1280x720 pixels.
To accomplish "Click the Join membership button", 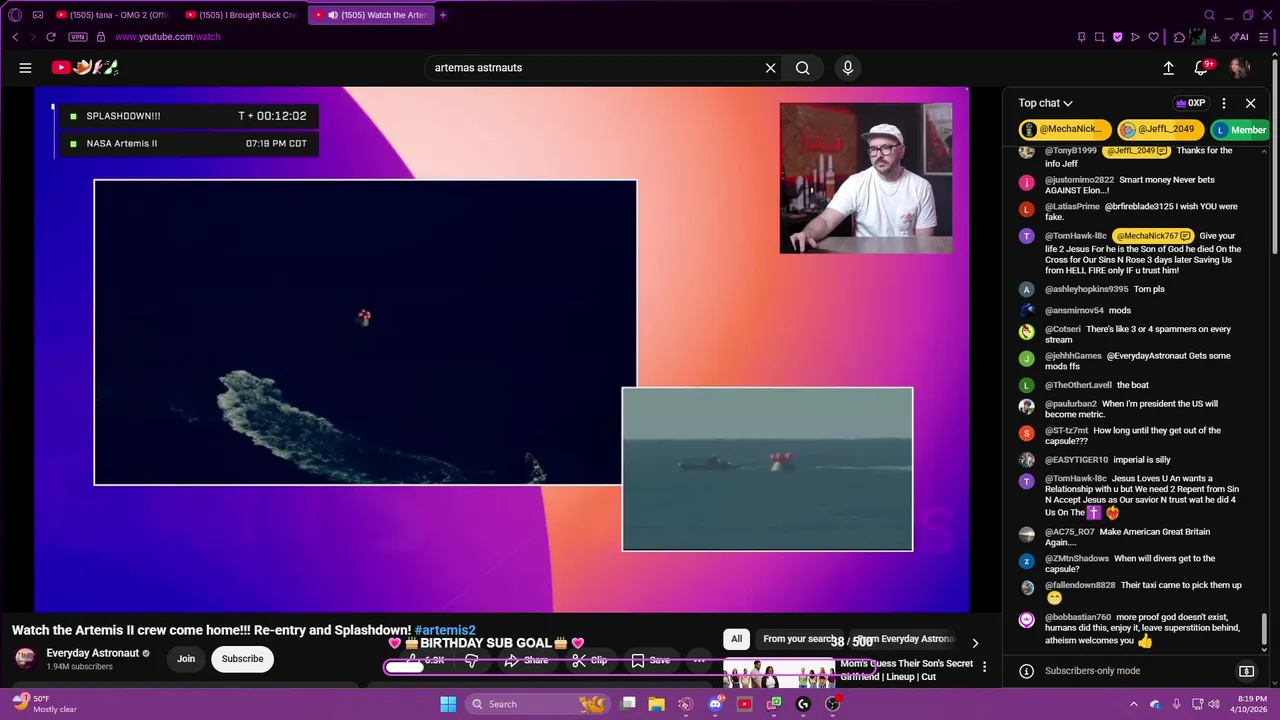I will [186, 659].
